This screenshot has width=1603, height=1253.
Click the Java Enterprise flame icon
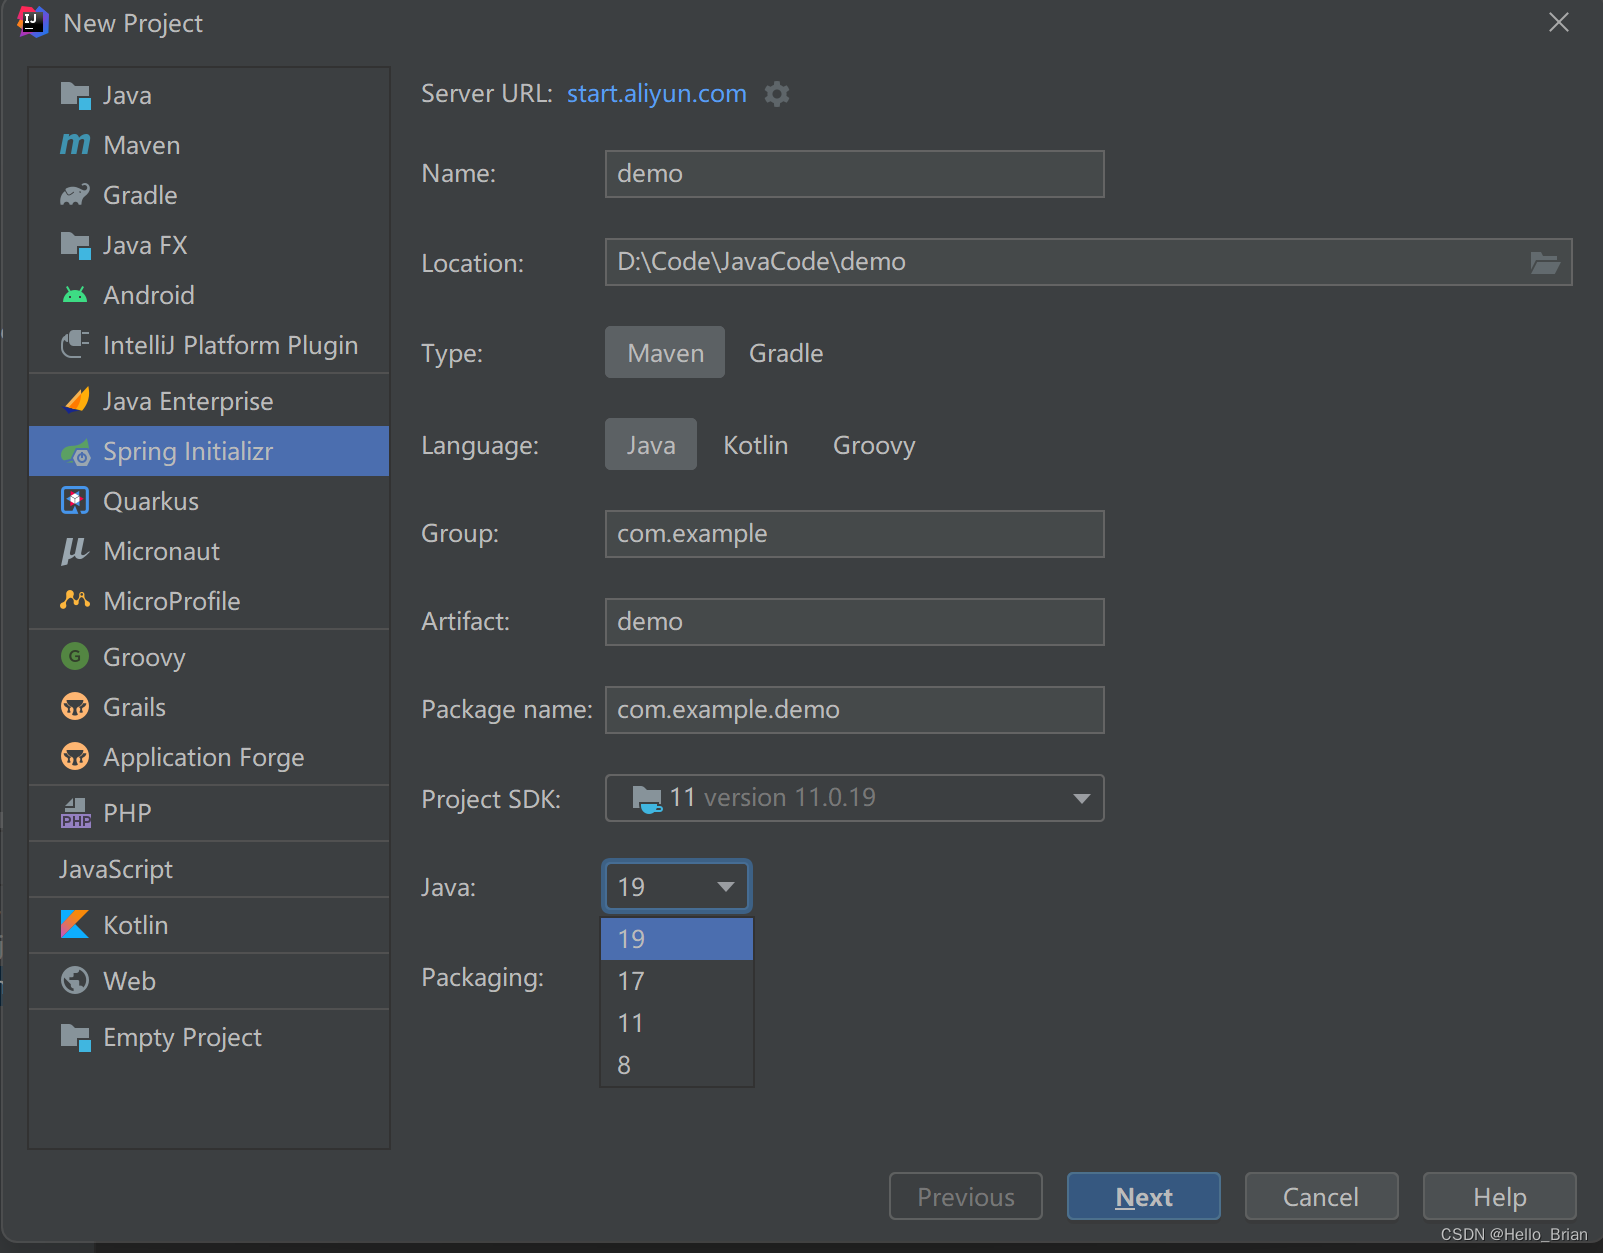tap(77, 400)
